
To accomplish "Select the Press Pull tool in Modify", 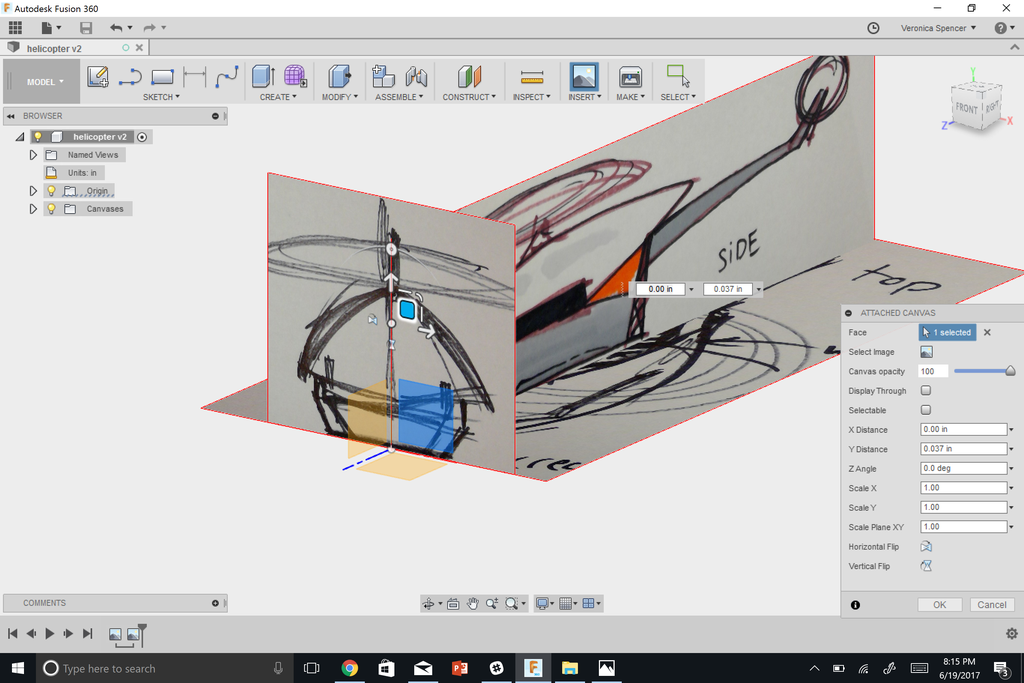I will (338, 75).
